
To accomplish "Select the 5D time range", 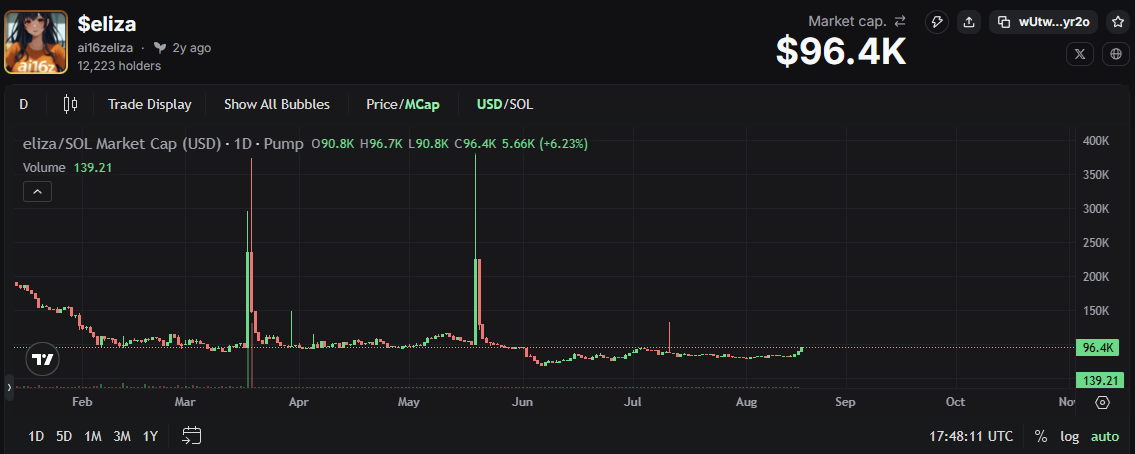I will (x=64, y=436).
